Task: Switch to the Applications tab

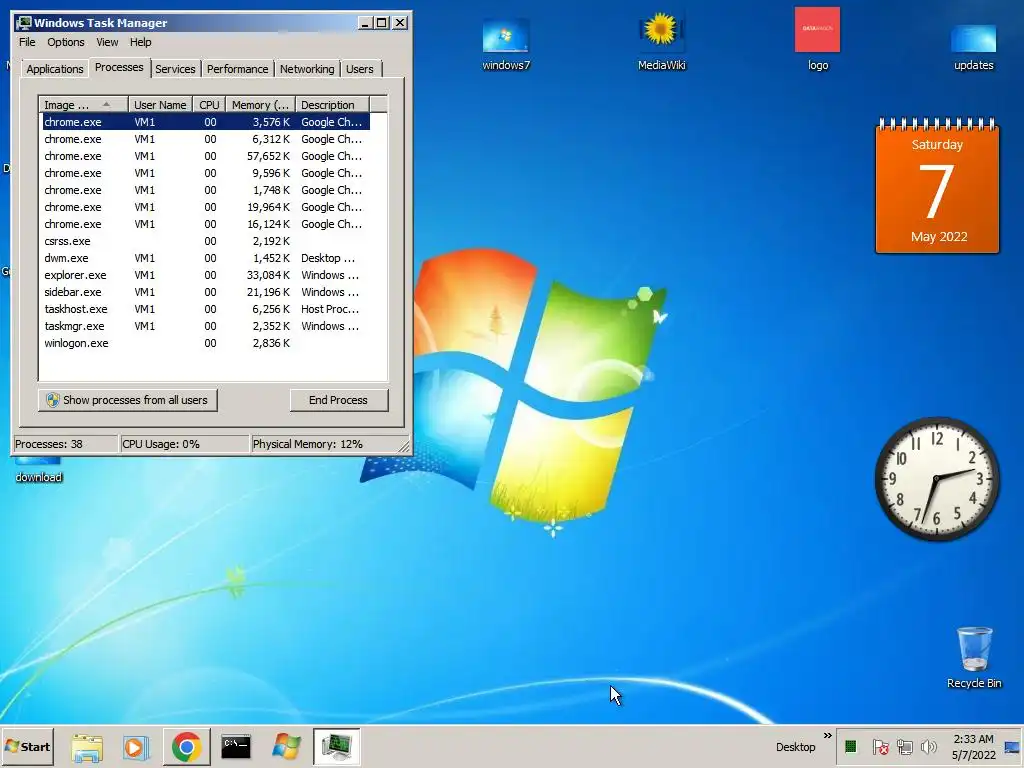Action: 55,69
